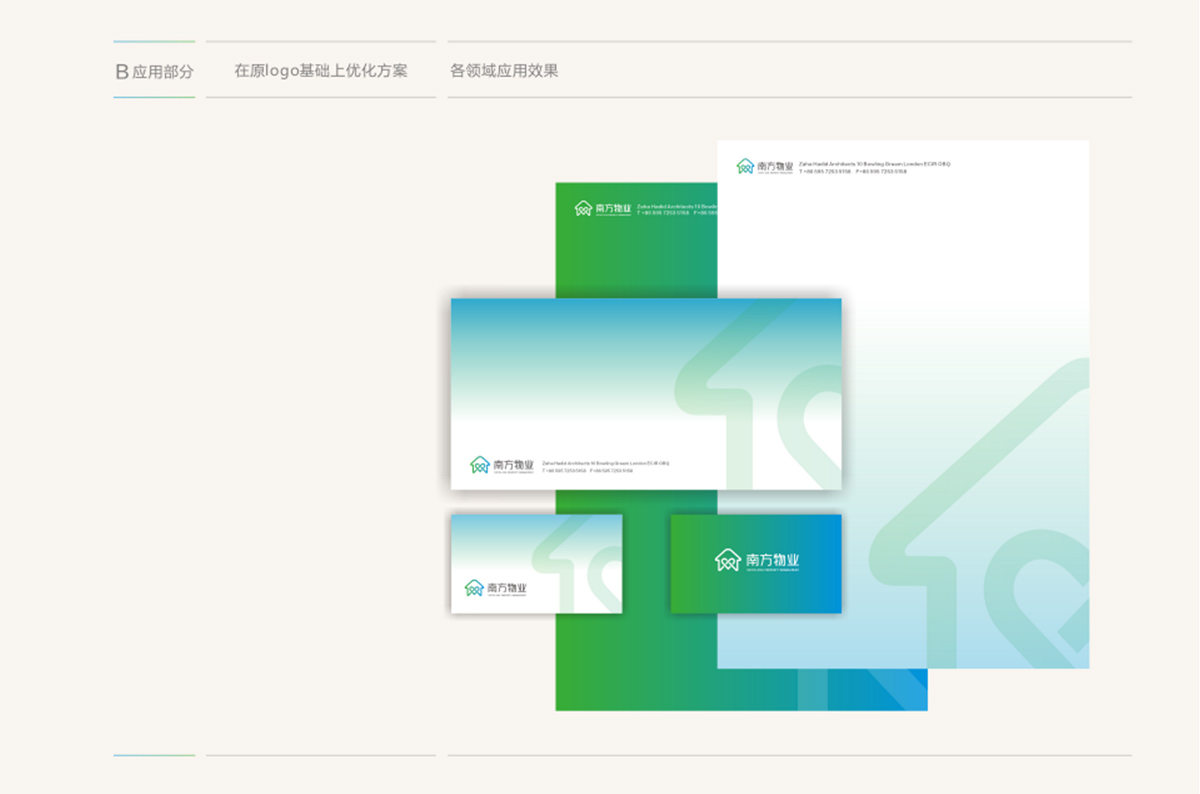Select the house logo icon on the large envelope
The width and height of the screenshot is (1200, 794).
tap(480, 464)
